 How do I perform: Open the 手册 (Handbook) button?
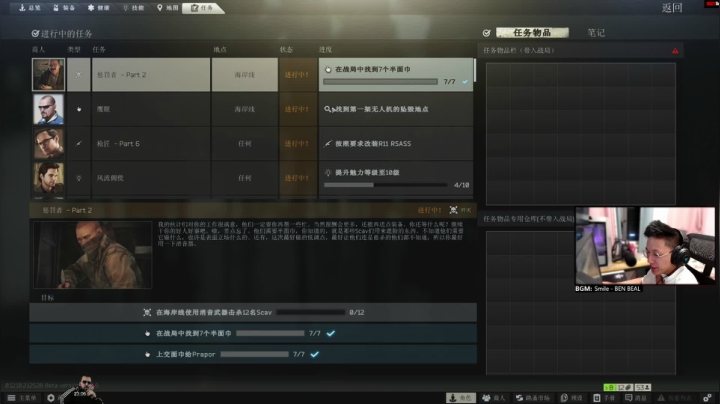point(604,398)
